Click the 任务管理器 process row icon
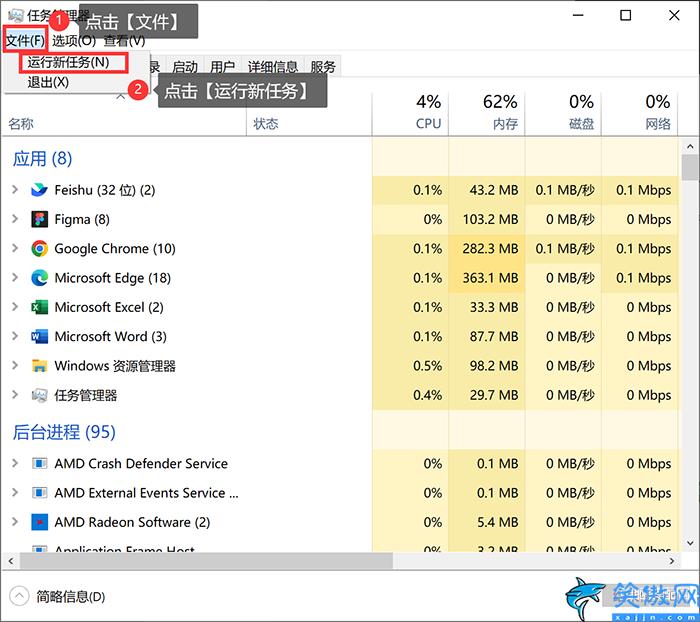This screenshot has height=622, width=700. pyautogui.click(x=39, y=395)
